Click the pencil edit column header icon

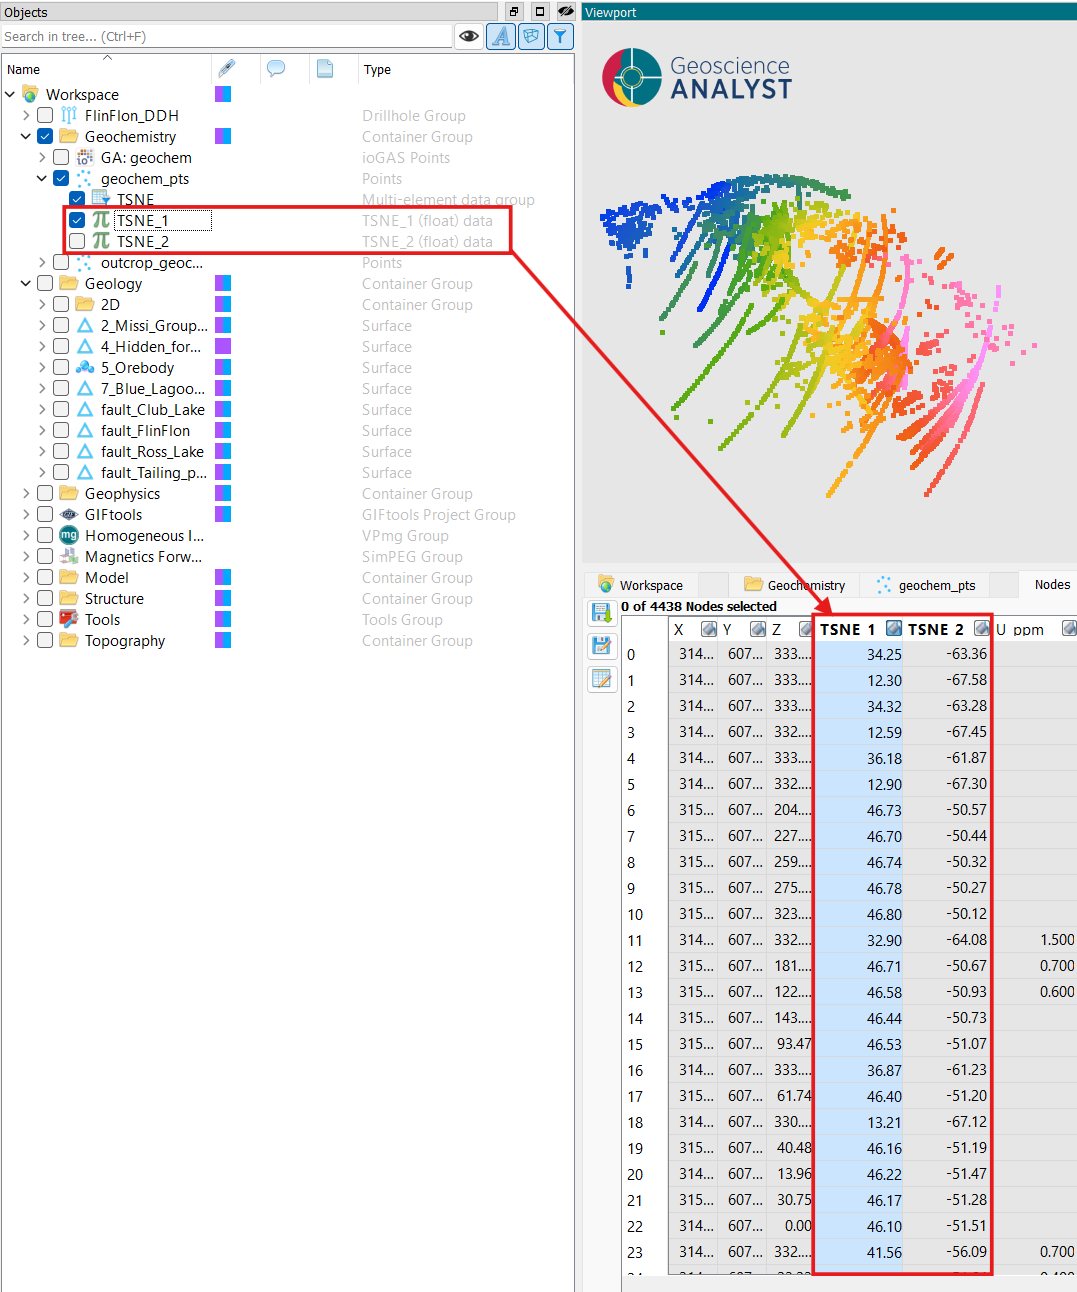coord(227,68)
